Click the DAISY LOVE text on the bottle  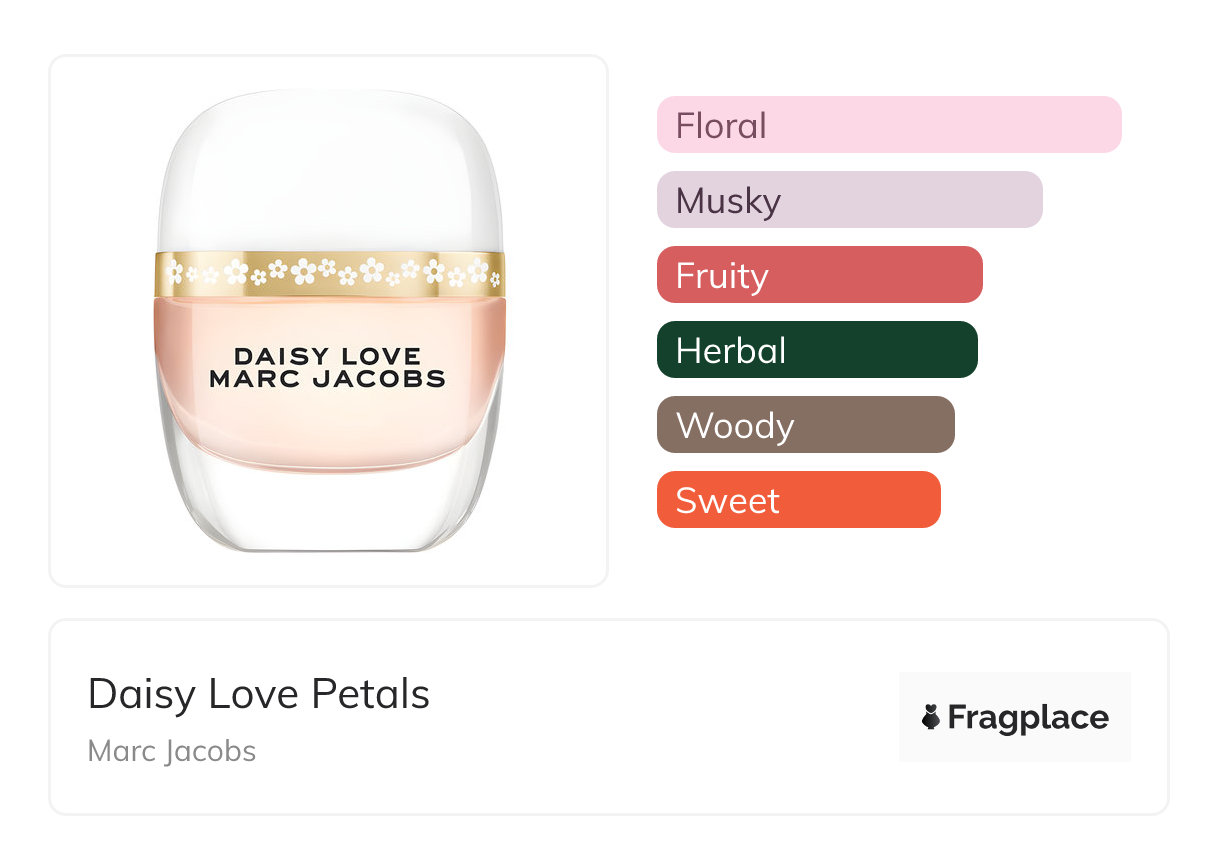[x=327, y=356]
